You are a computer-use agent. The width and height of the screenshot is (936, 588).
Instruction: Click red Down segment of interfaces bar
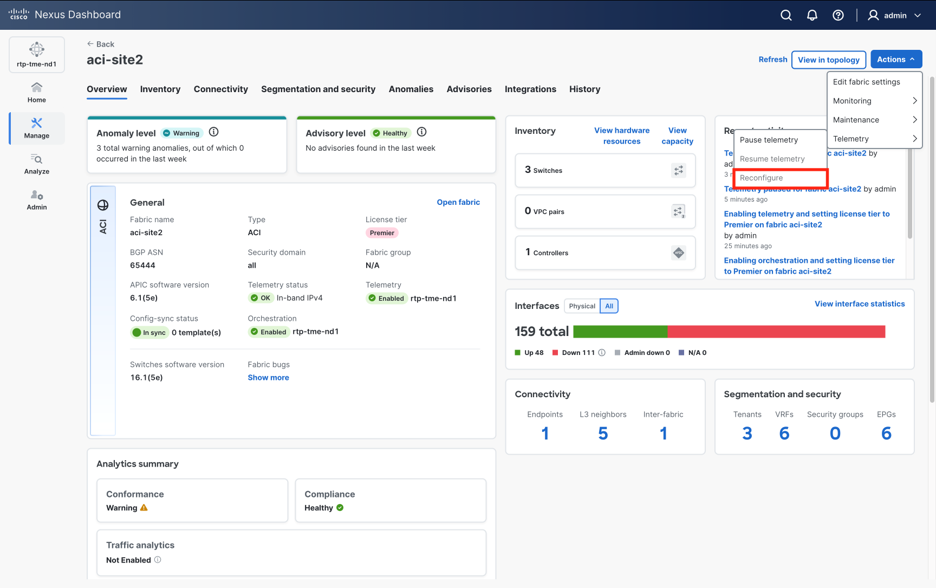pos(776,332)
